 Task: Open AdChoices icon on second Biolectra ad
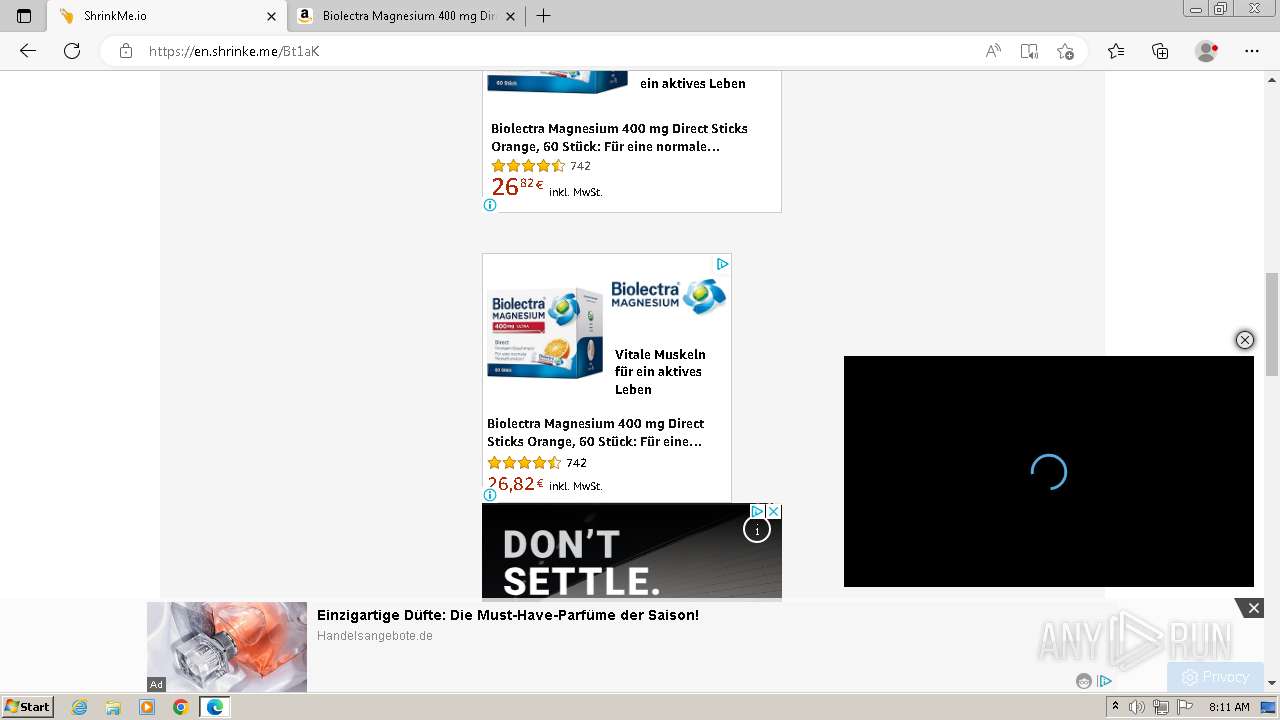point(722,264)
